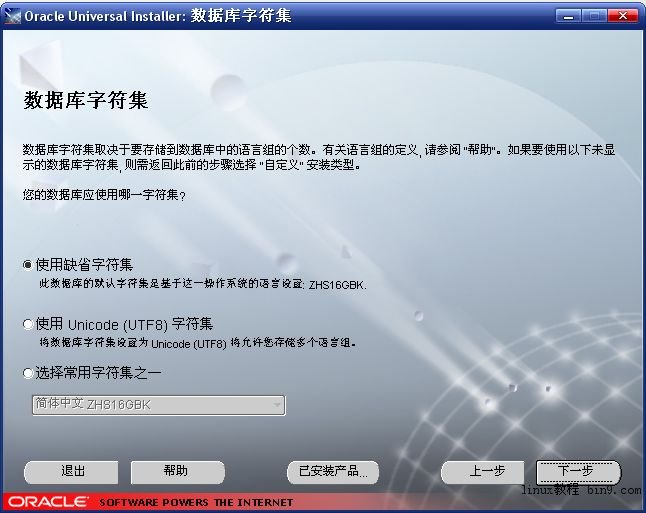Screen dimensions: 646x513
Task: Minimize the installer window
Action: 568,16
